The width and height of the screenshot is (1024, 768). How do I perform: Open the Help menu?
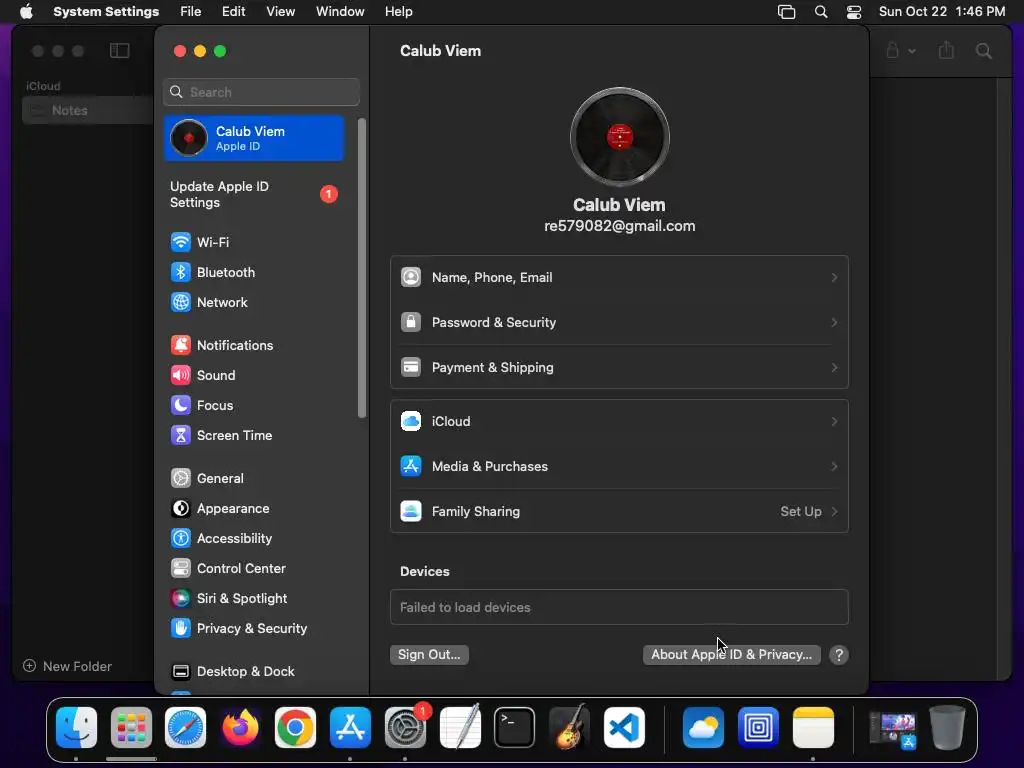coord(398,12)
